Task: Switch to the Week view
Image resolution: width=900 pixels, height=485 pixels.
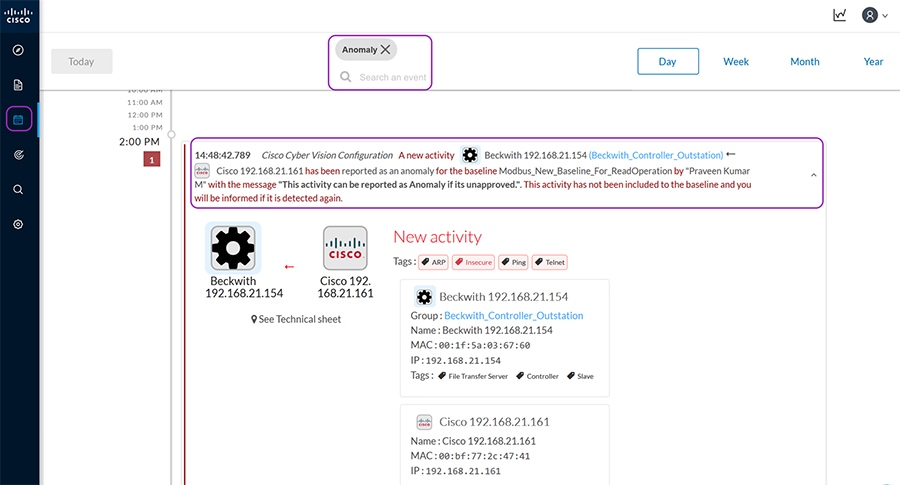Action: (x=736, y=61)
